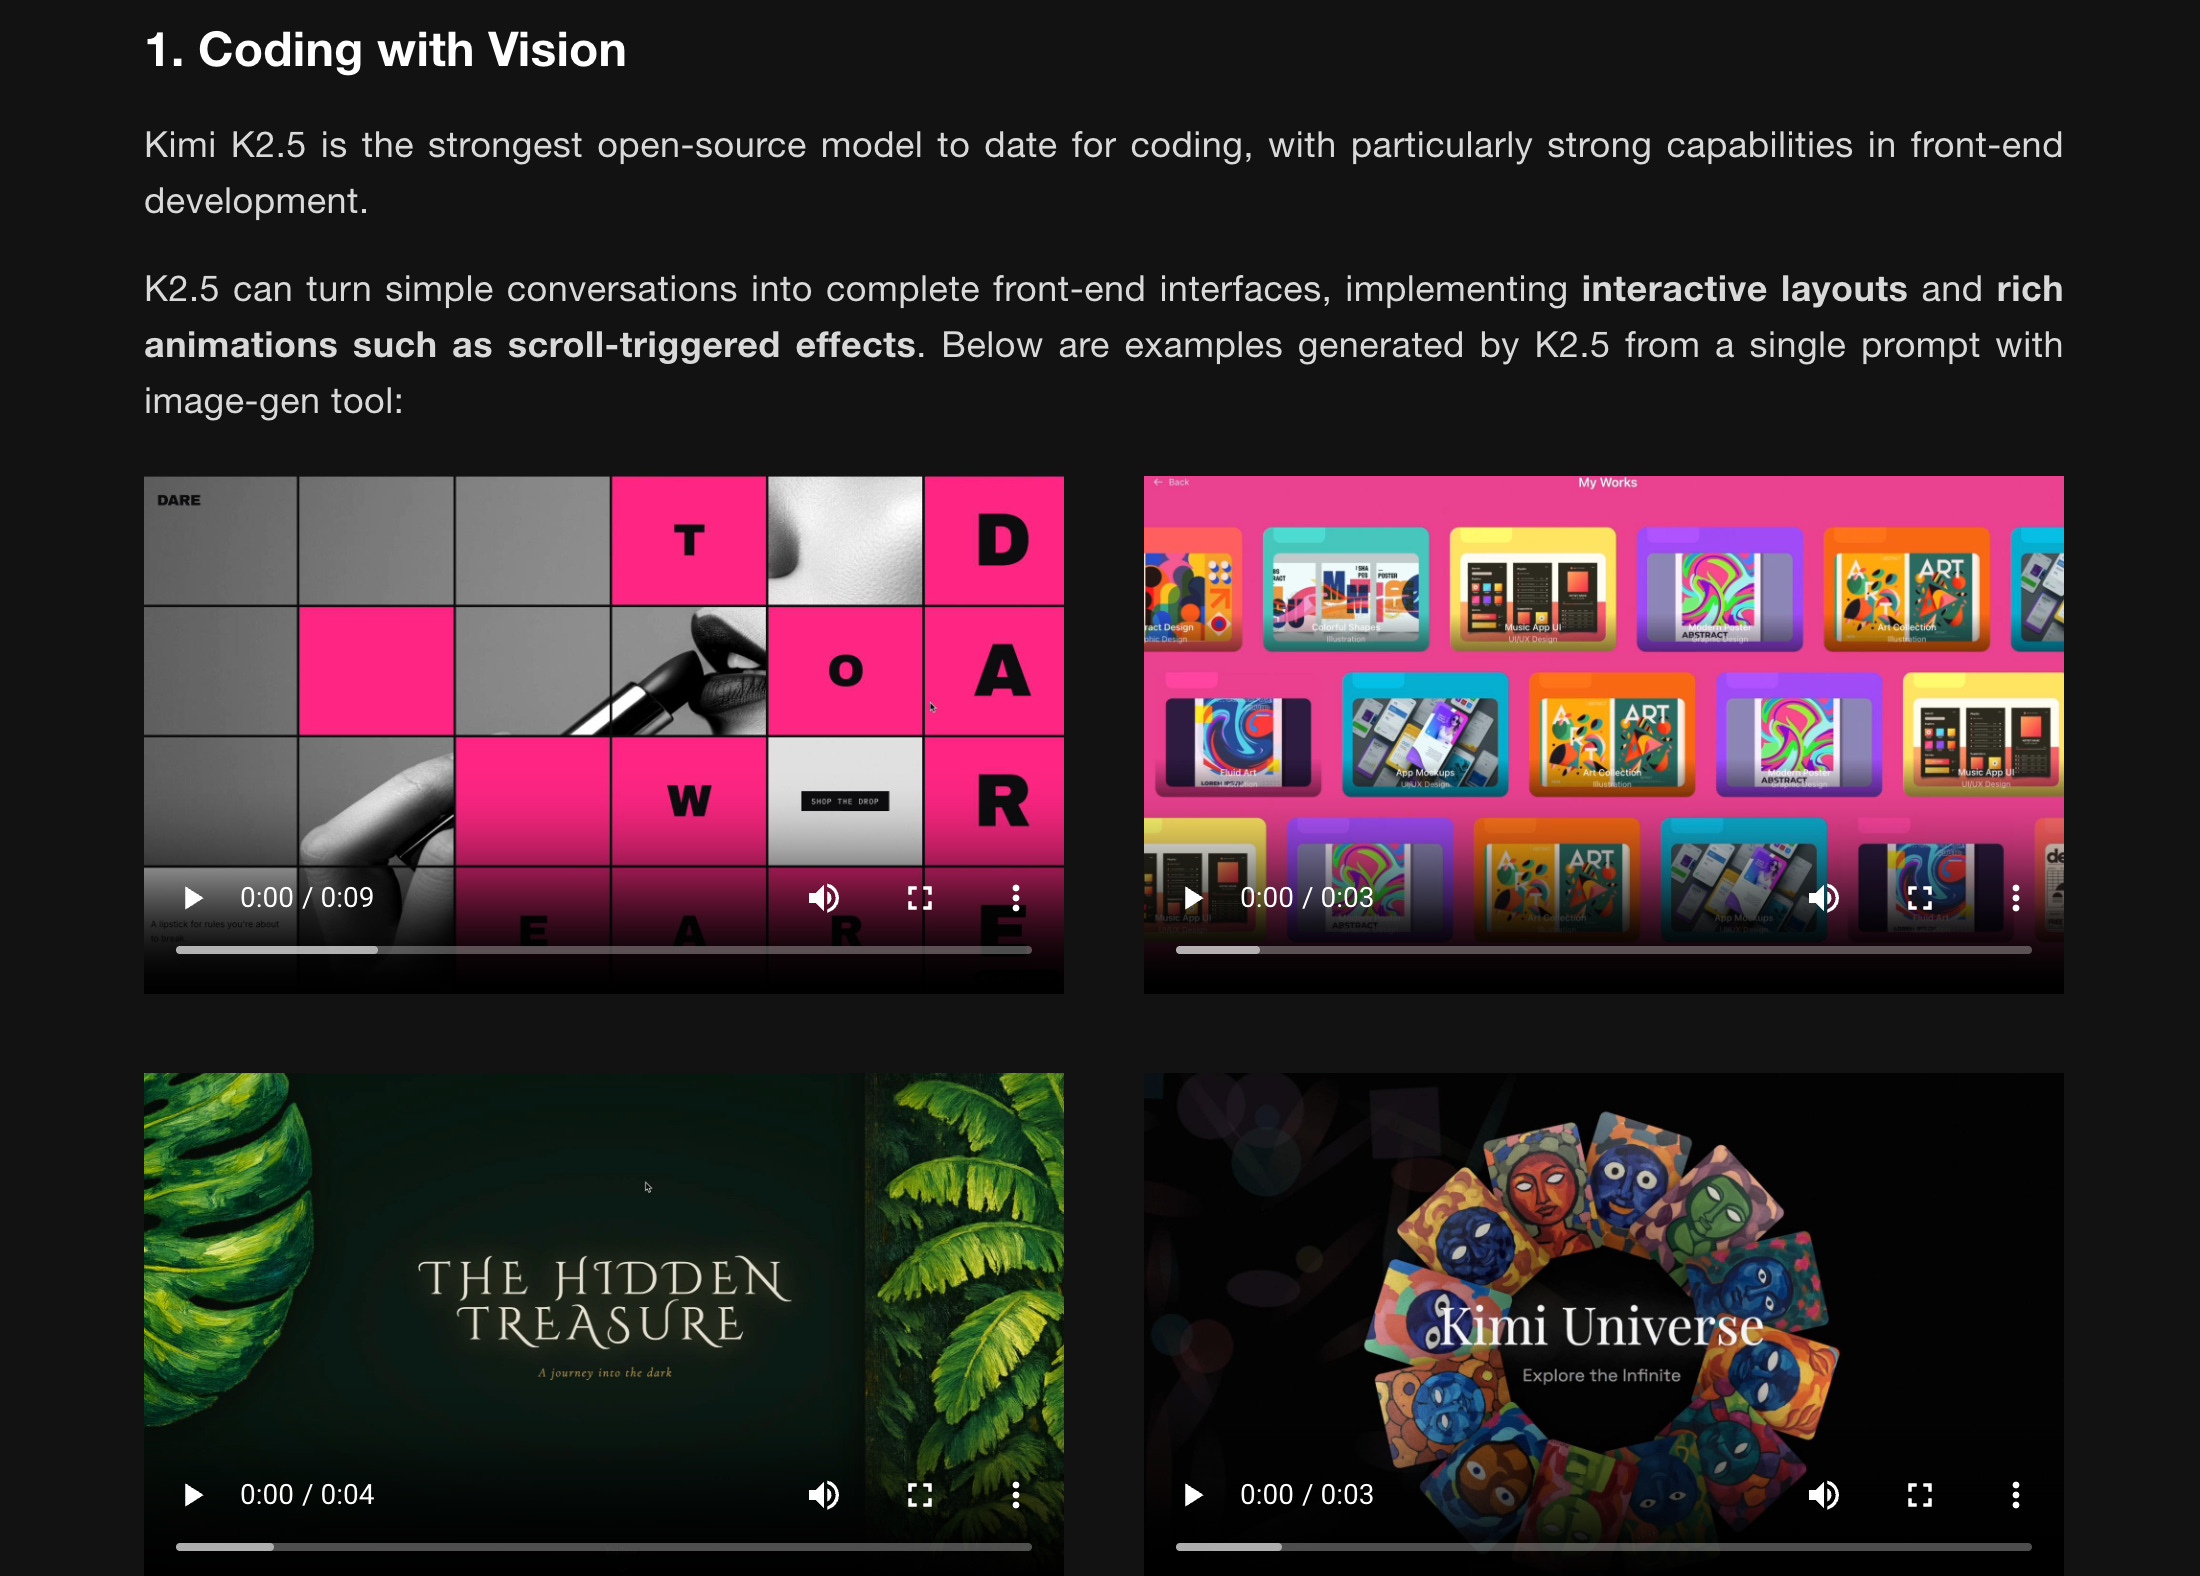This screenshot has height=1576, width=2200.
Task: Toggle sound on Hidden Treasure video
Action: point(823,1495)
